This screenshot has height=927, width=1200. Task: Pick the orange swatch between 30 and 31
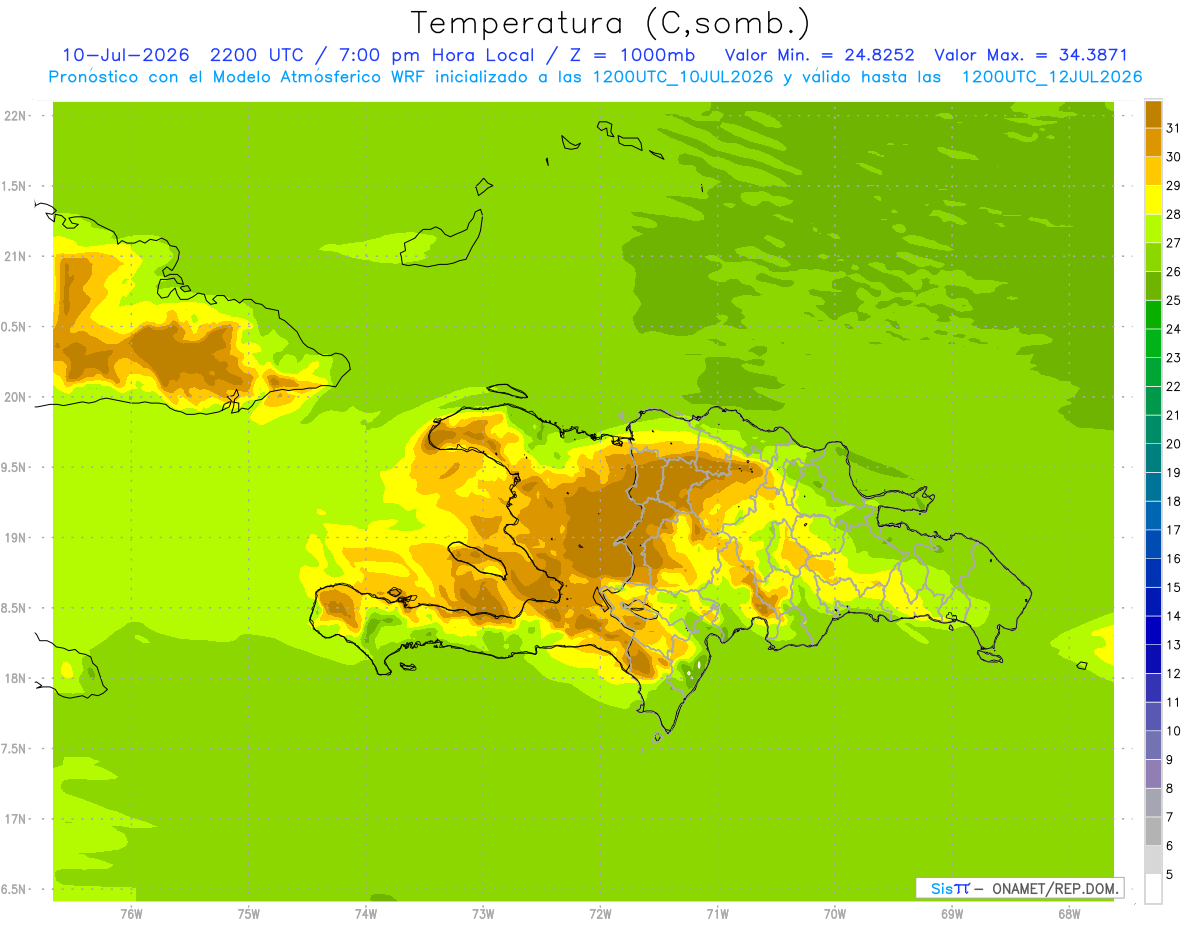pyautogui.click(x=1153, y=142)
